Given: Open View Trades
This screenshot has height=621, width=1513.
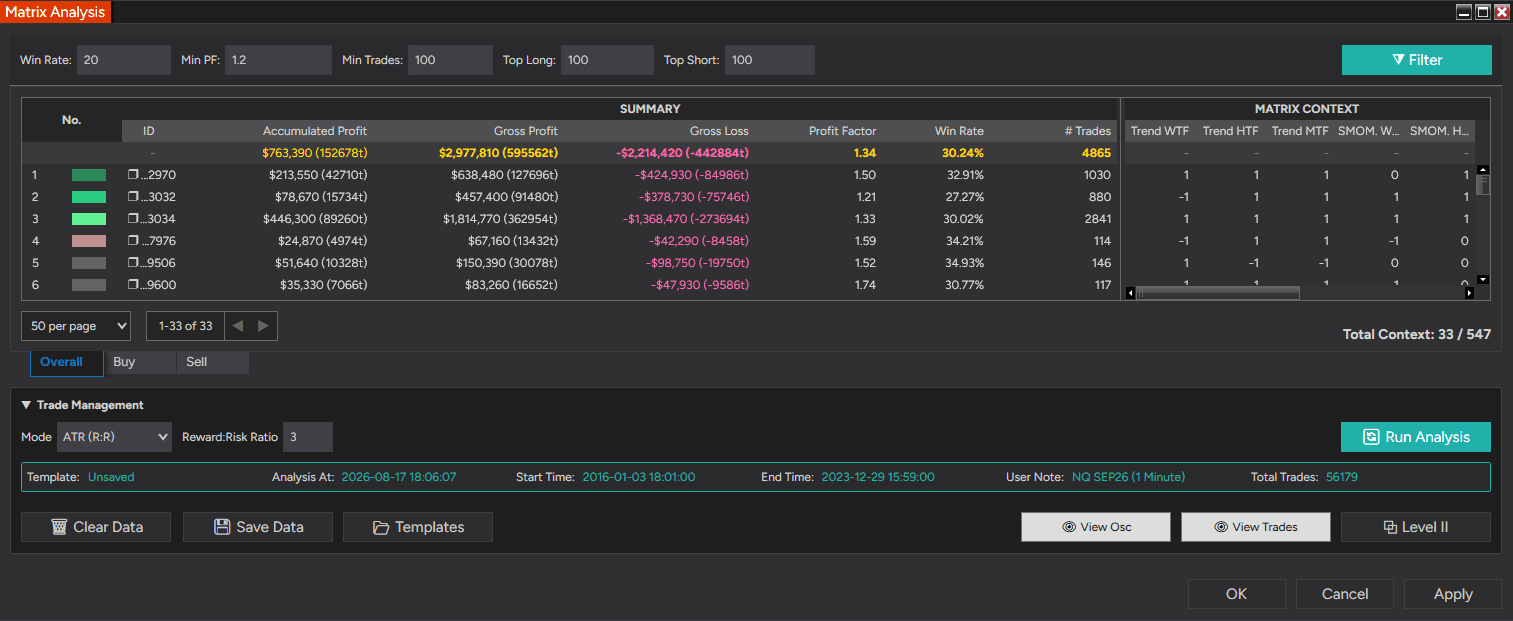Looking at the screenshot, I should coord(1256,527).
